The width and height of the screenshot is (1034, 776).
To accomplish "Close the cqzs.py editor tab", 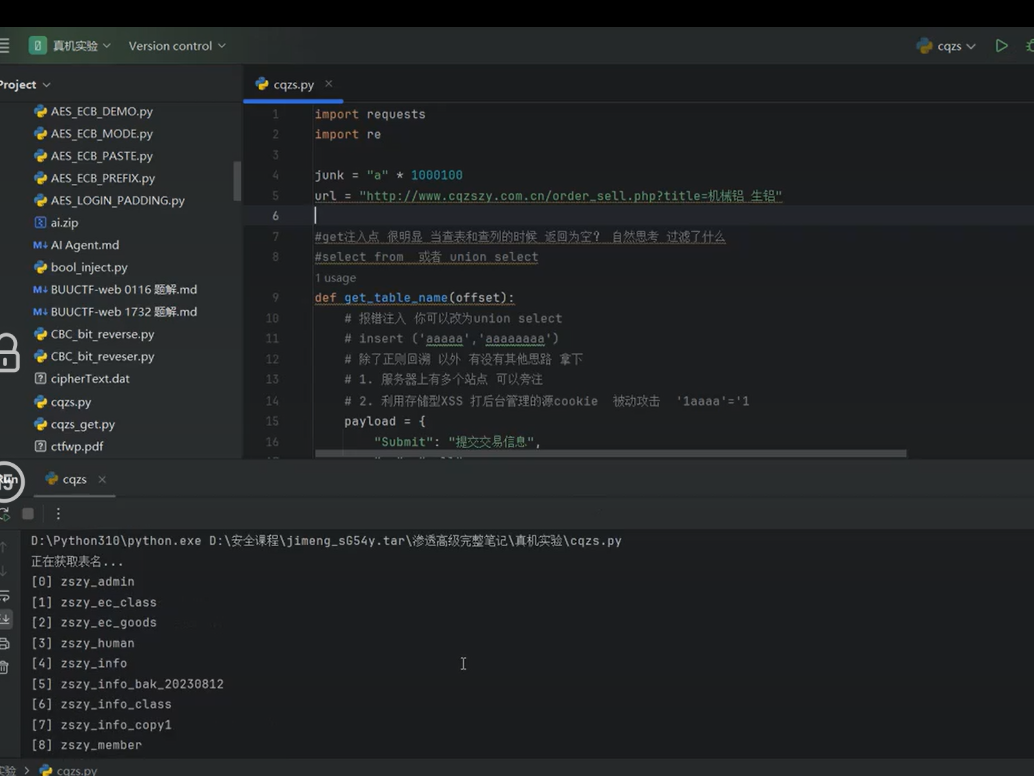I will pos(328,84).
